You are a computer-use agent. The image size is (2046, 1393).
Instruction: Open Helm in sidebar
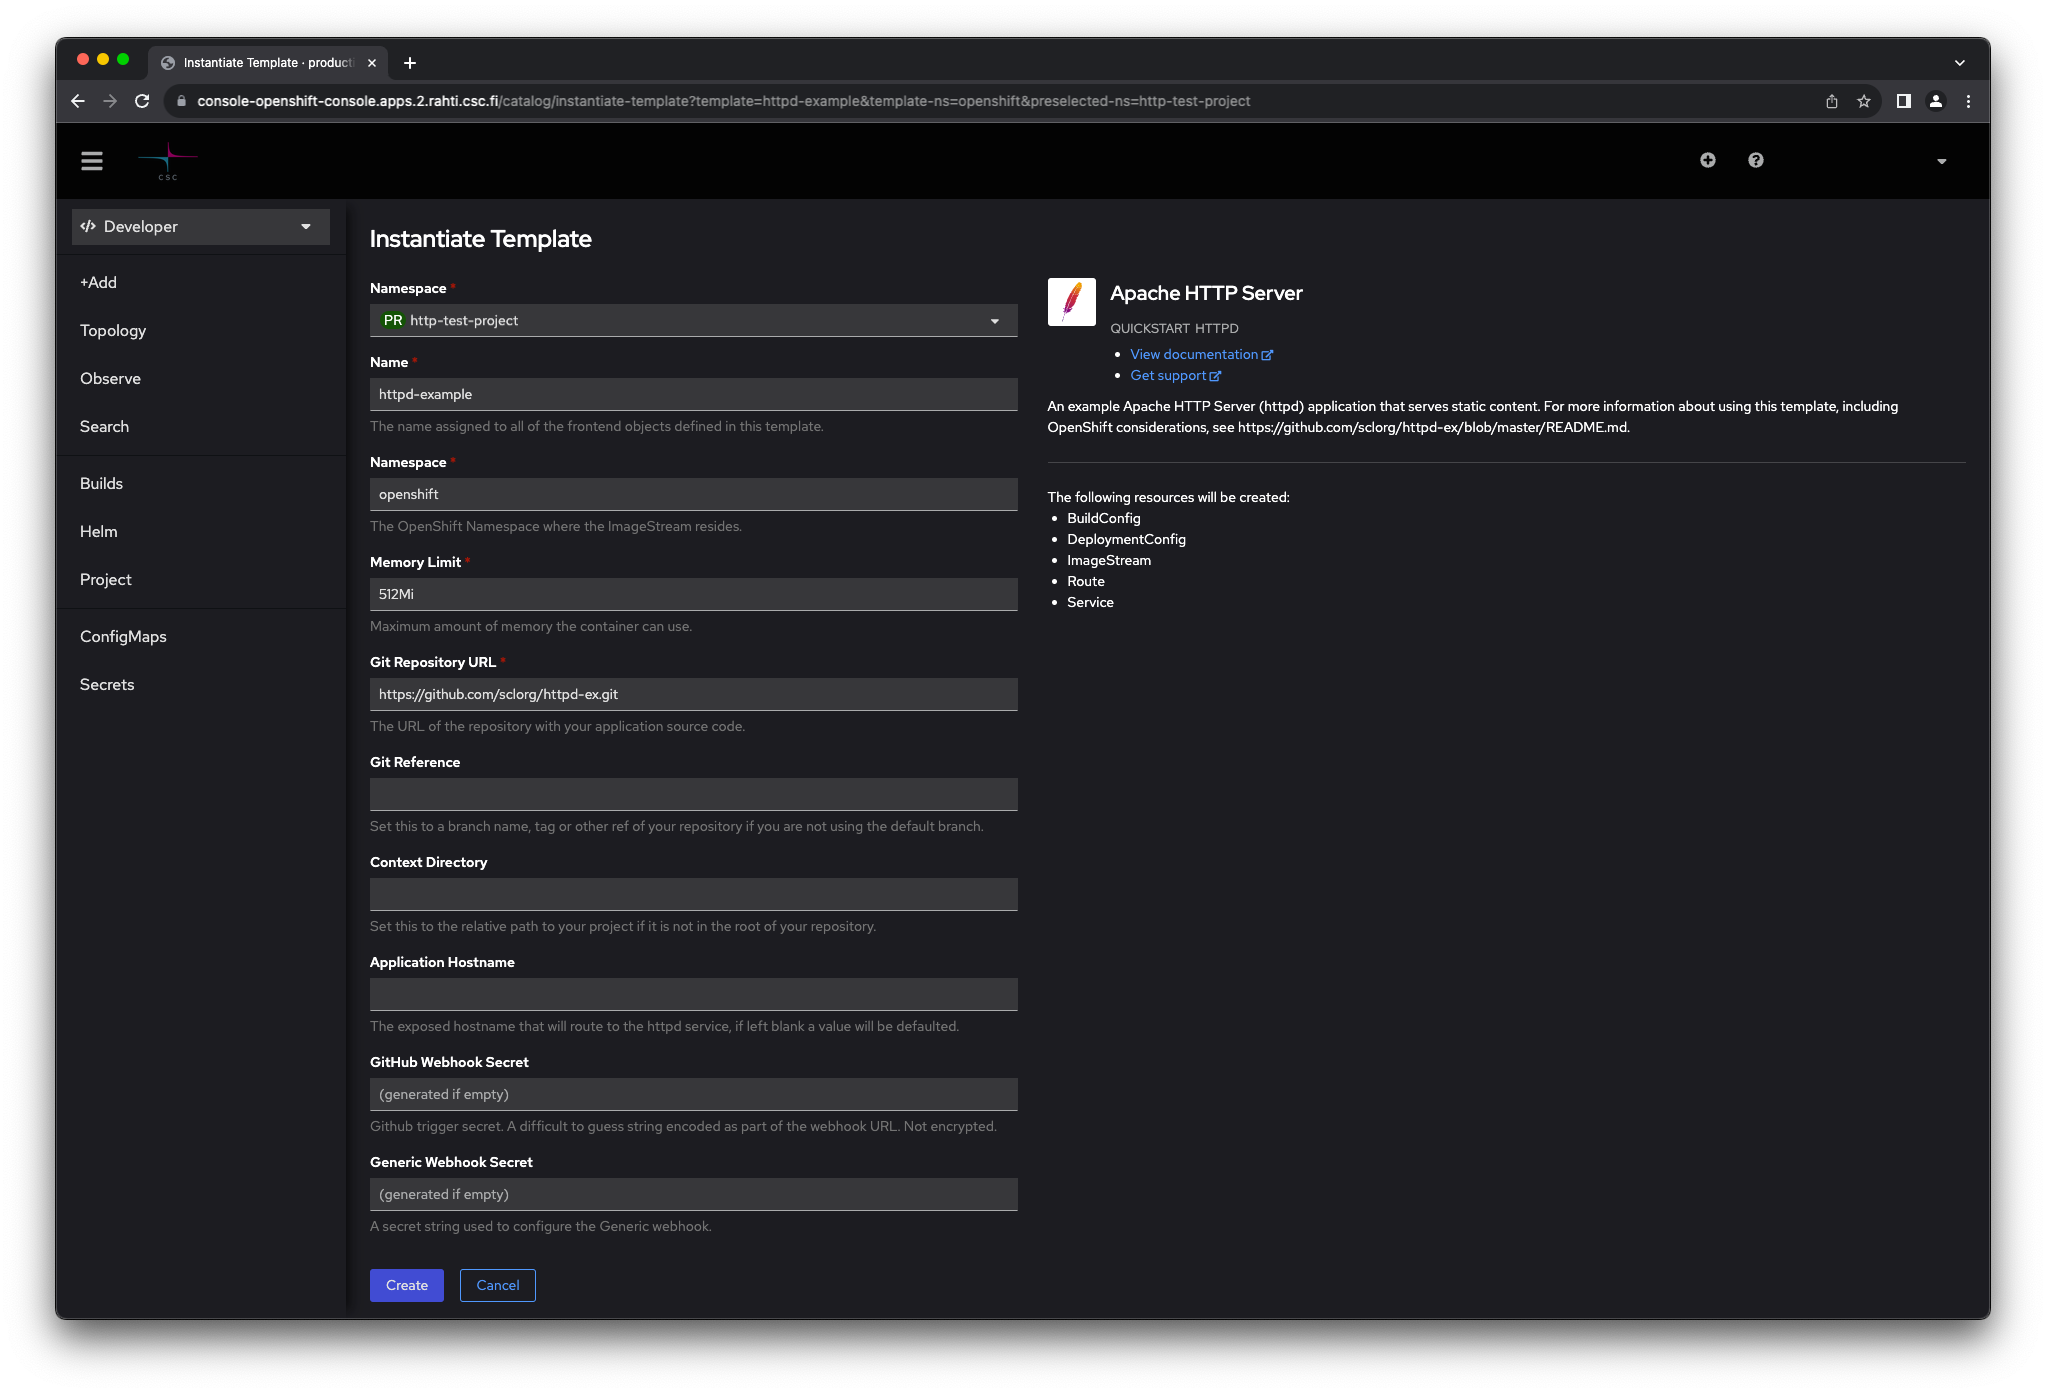pyautogui.click(x=98, y=532)
